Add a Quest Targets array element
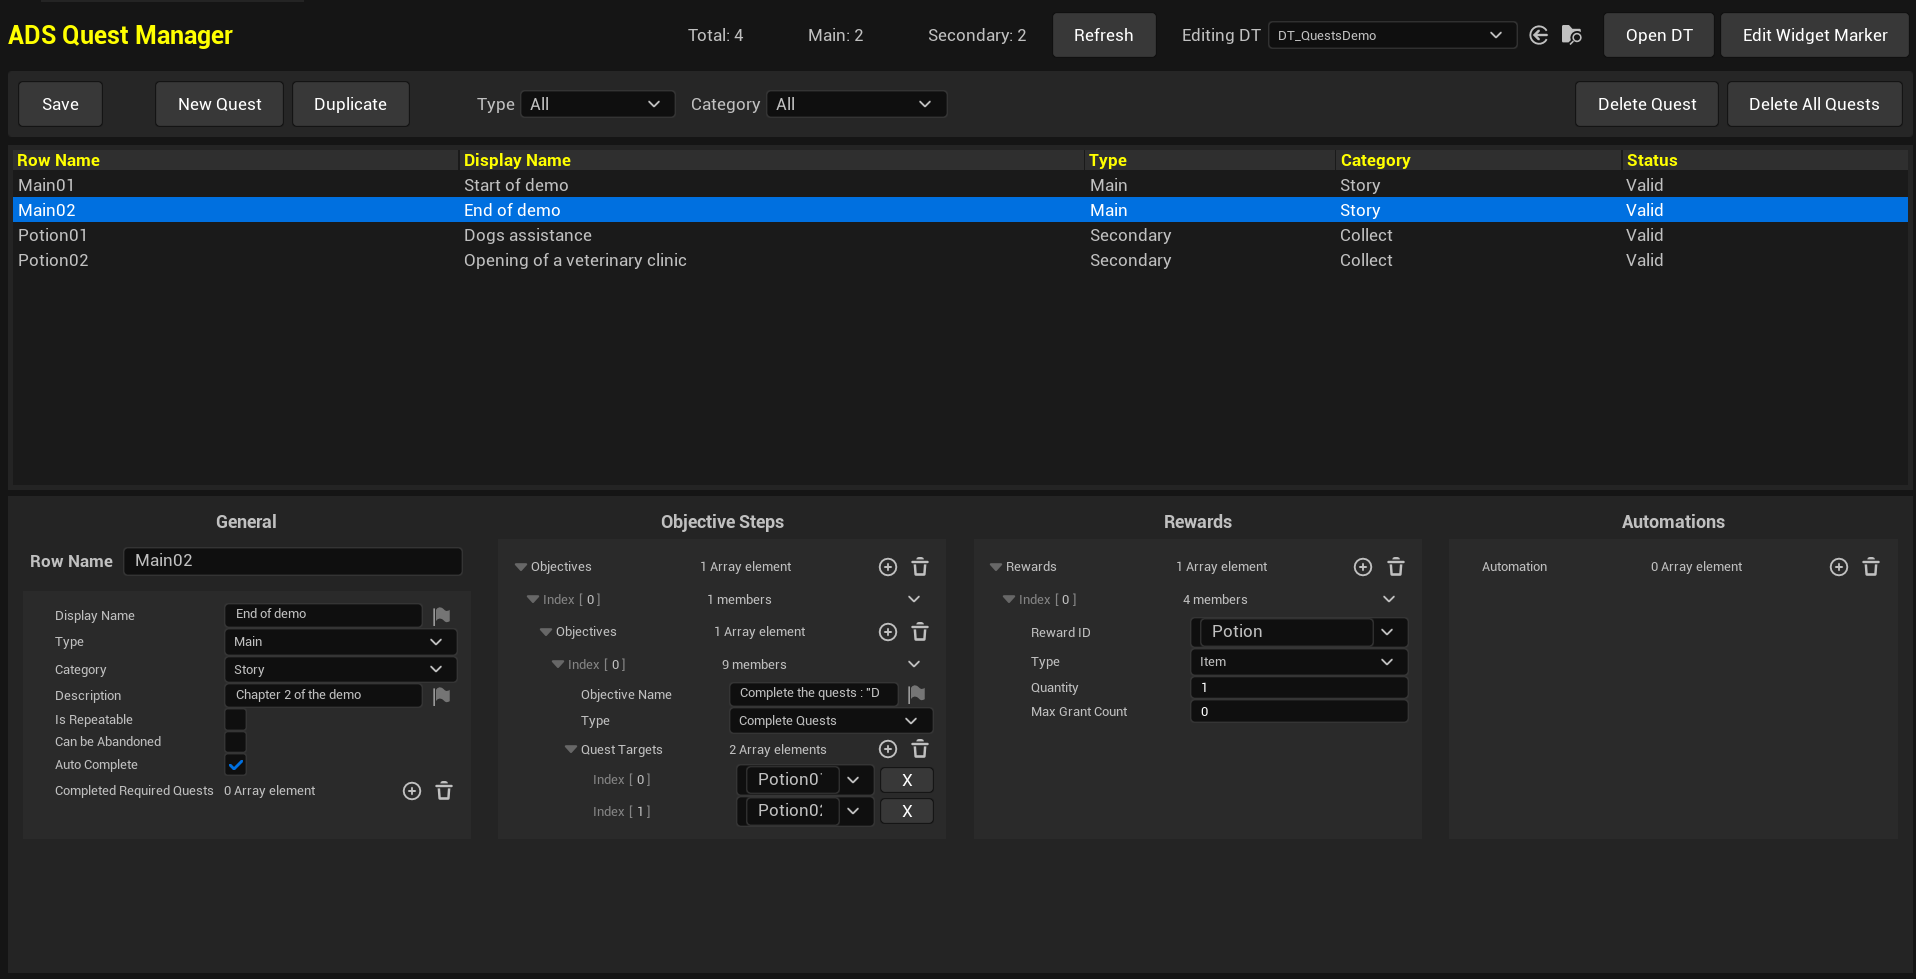Image resolution: width=1916 pixels, height=979 pixels. (888, 749)
